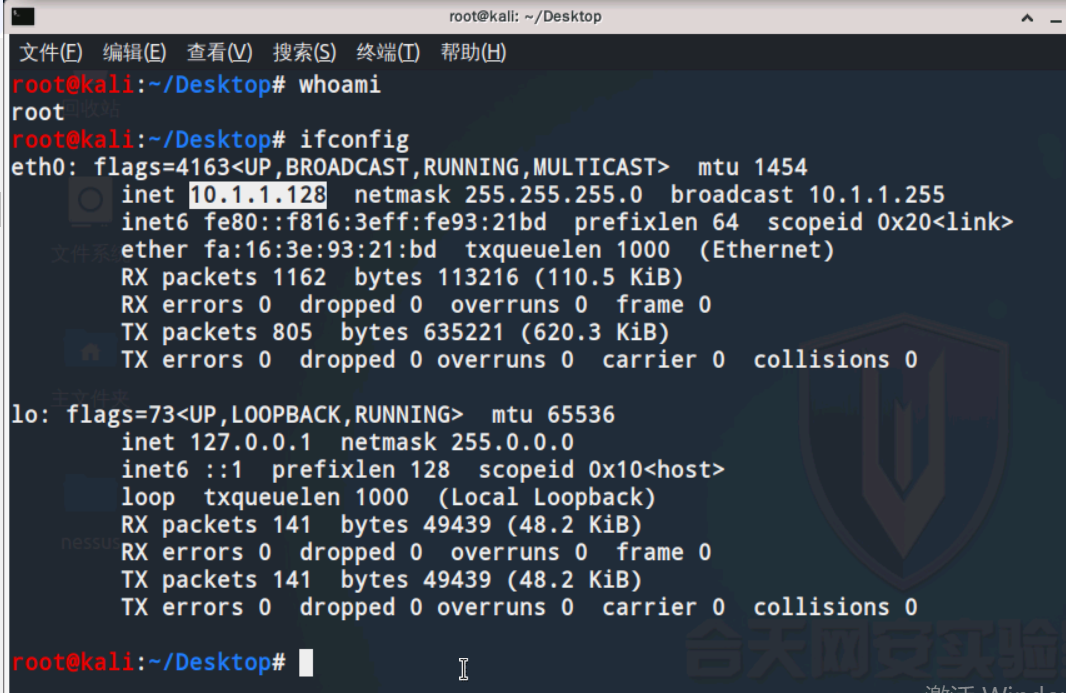Open the 编辑(E) menu
Screen dimensions: 1066x693
coord(134,52)
